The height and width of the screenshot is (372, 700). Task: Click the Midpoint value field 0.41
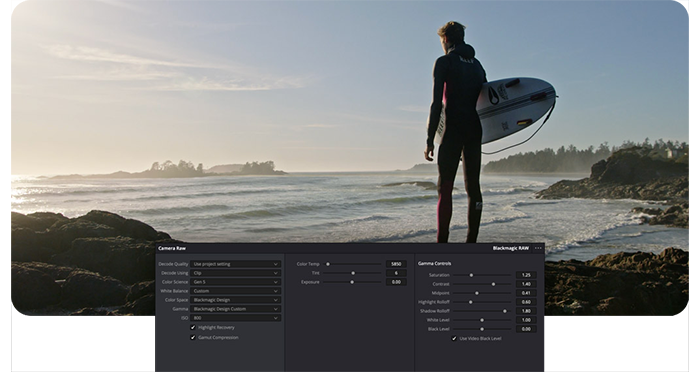click(526, 293)
